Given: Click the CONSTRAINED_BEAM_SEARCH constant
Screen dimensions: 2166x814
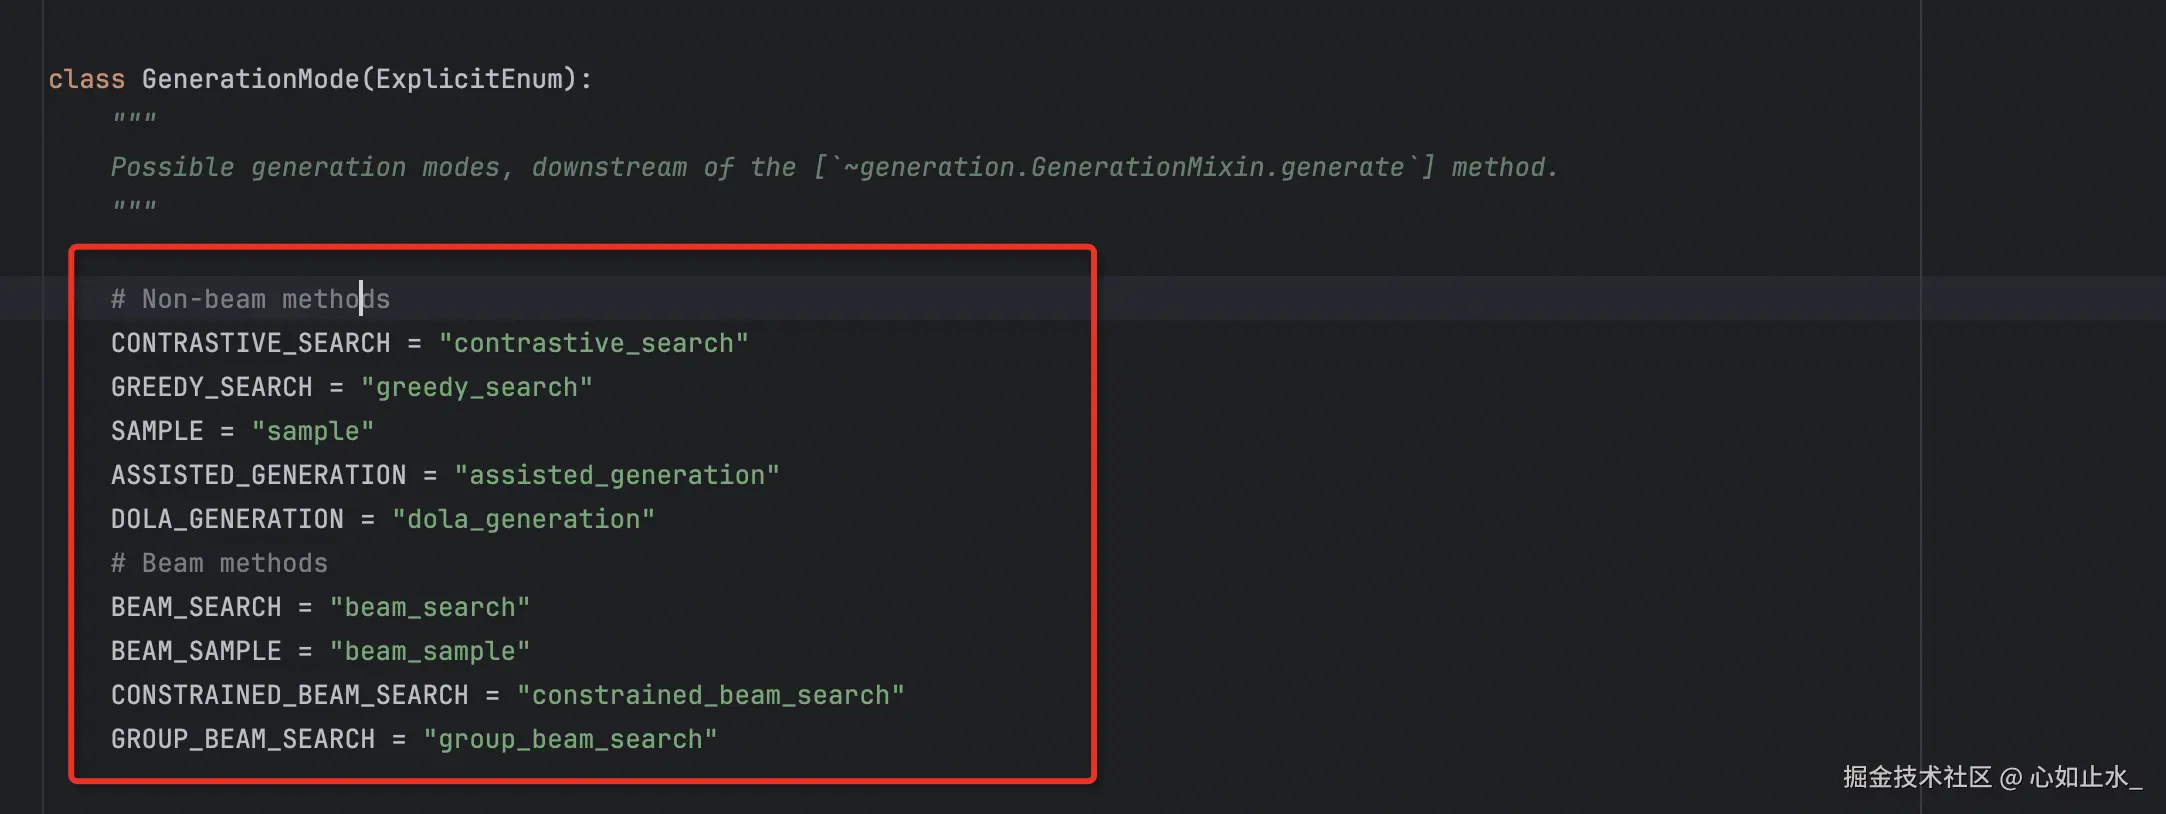Looking at the screenshot, I should 289,695.
